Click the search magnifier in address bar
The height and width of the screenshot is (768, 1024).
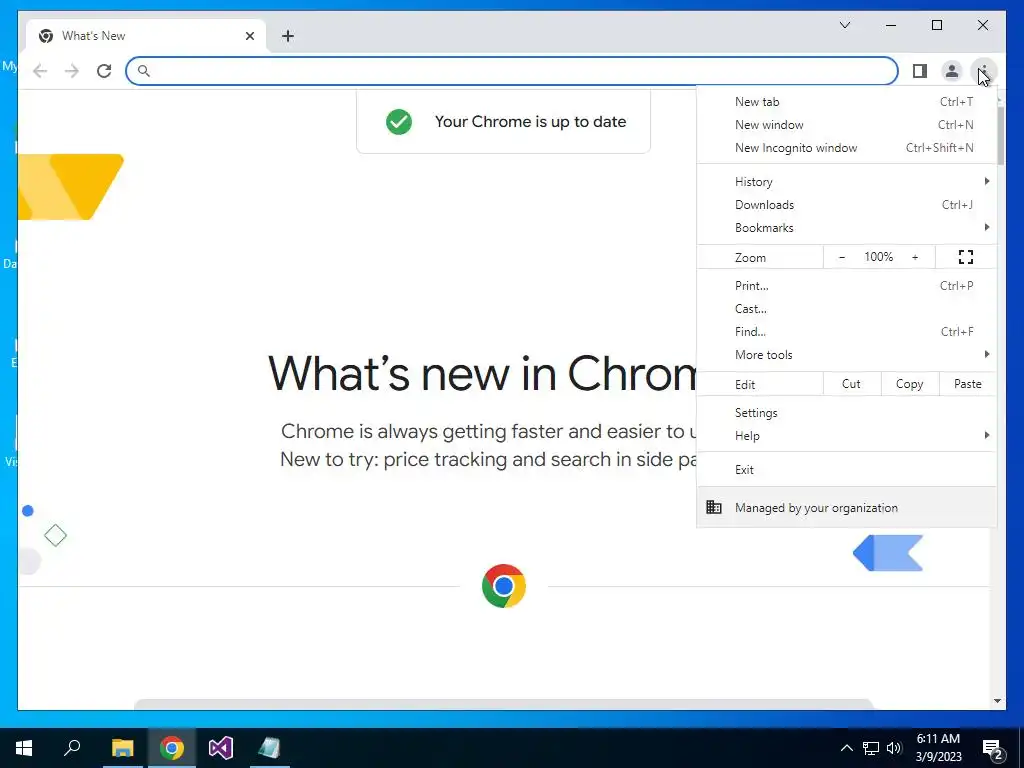[x=144, y=71]
